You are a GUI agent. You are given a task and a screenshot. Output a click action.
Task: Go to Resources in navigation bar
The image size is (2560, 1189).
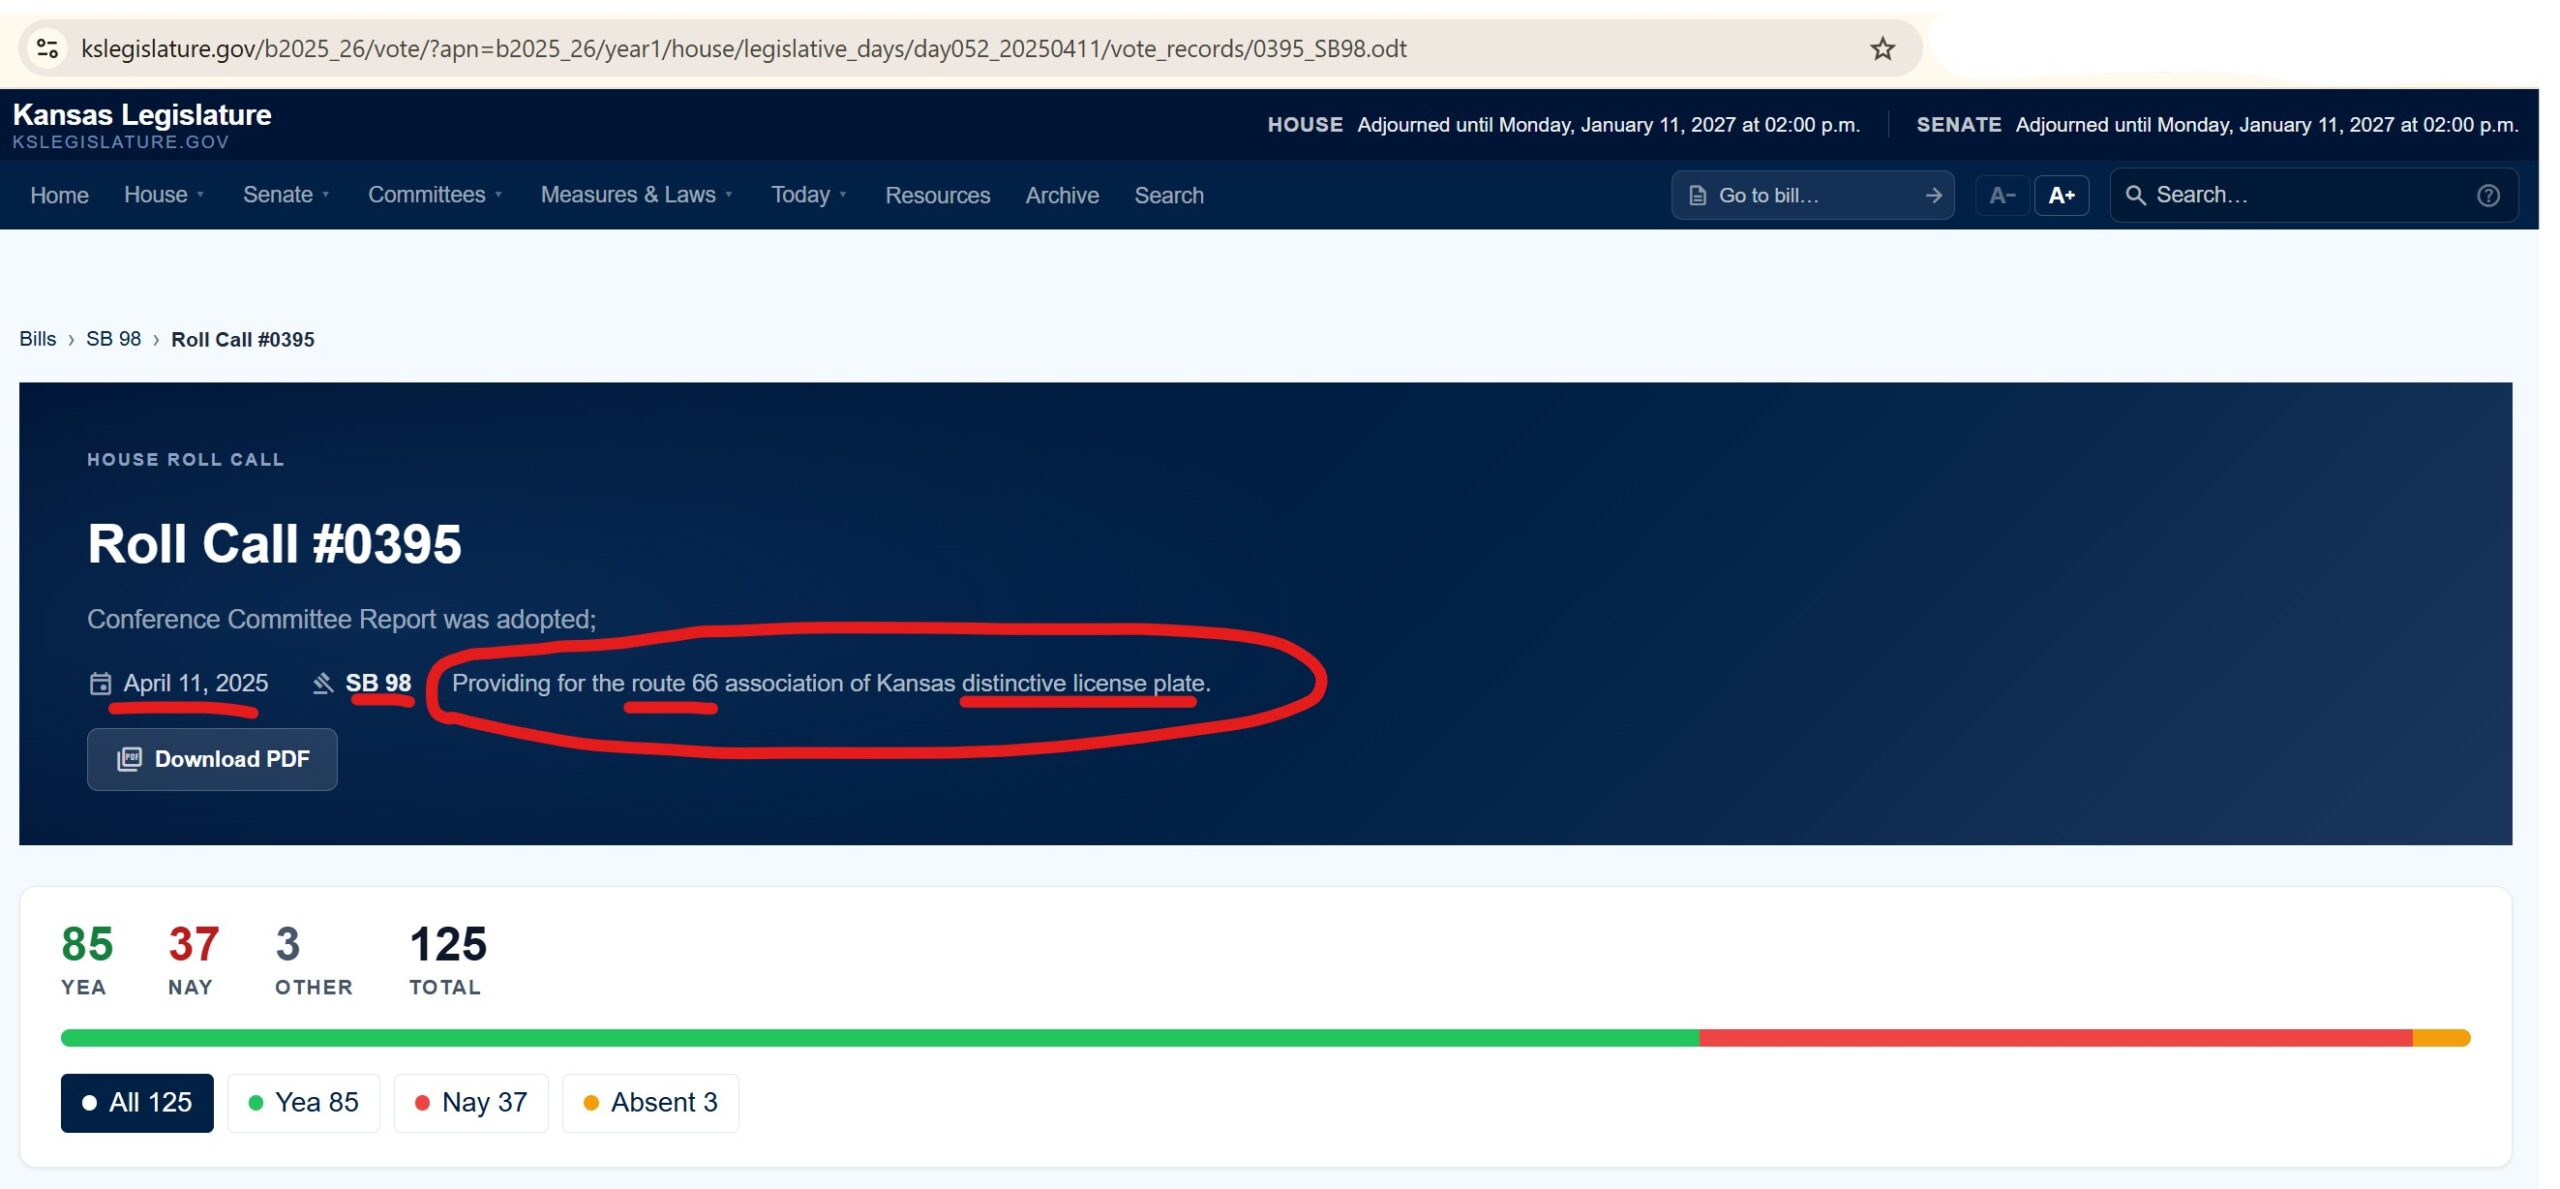pyautogui.click(x=937, y=196)
